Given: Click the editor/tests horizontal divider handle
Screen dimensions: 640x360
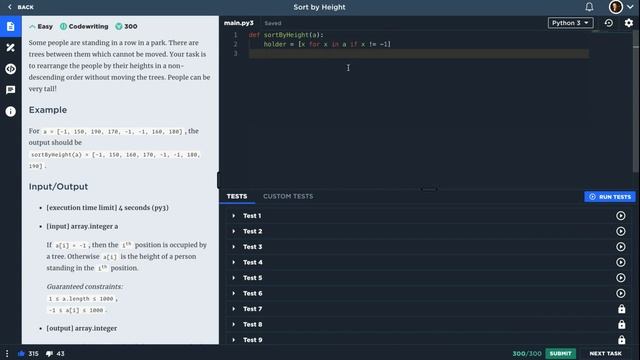Looking at the screenshot, I should (429, 189).
